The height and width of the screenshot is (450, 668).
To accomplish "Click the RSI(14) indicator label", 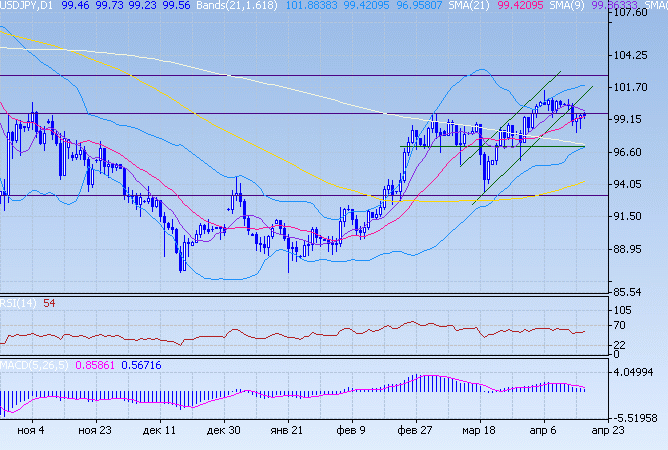I will 18,303.
